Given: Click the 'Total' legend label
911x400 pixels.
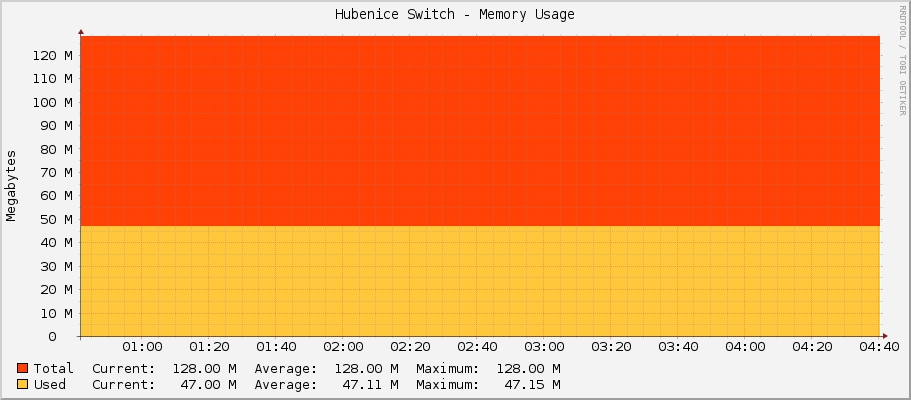Looking at the screenshot, I should 53,368.
